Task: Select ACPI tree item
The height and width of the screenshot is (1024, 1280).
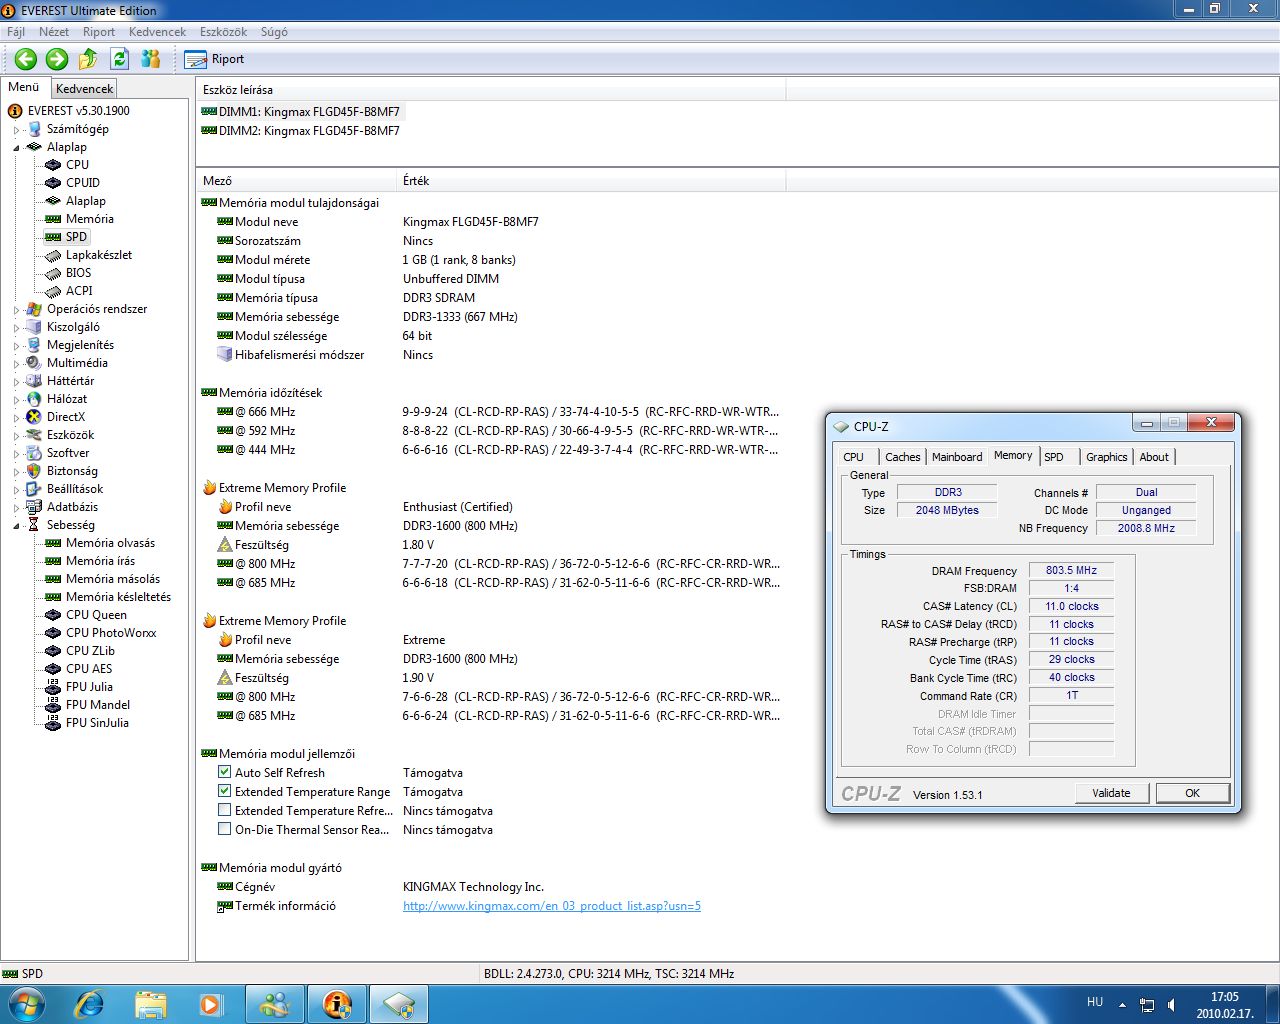Action: pyautogui.click(x=79, y=291)
